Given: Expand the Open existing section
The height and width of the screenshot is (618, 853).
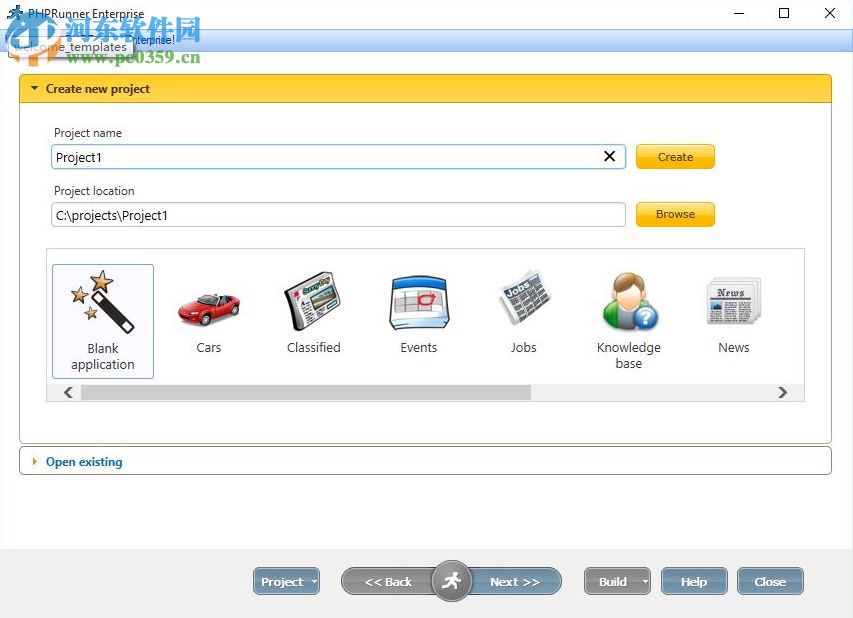Looking at the screenshot, I should coord(33,461).
